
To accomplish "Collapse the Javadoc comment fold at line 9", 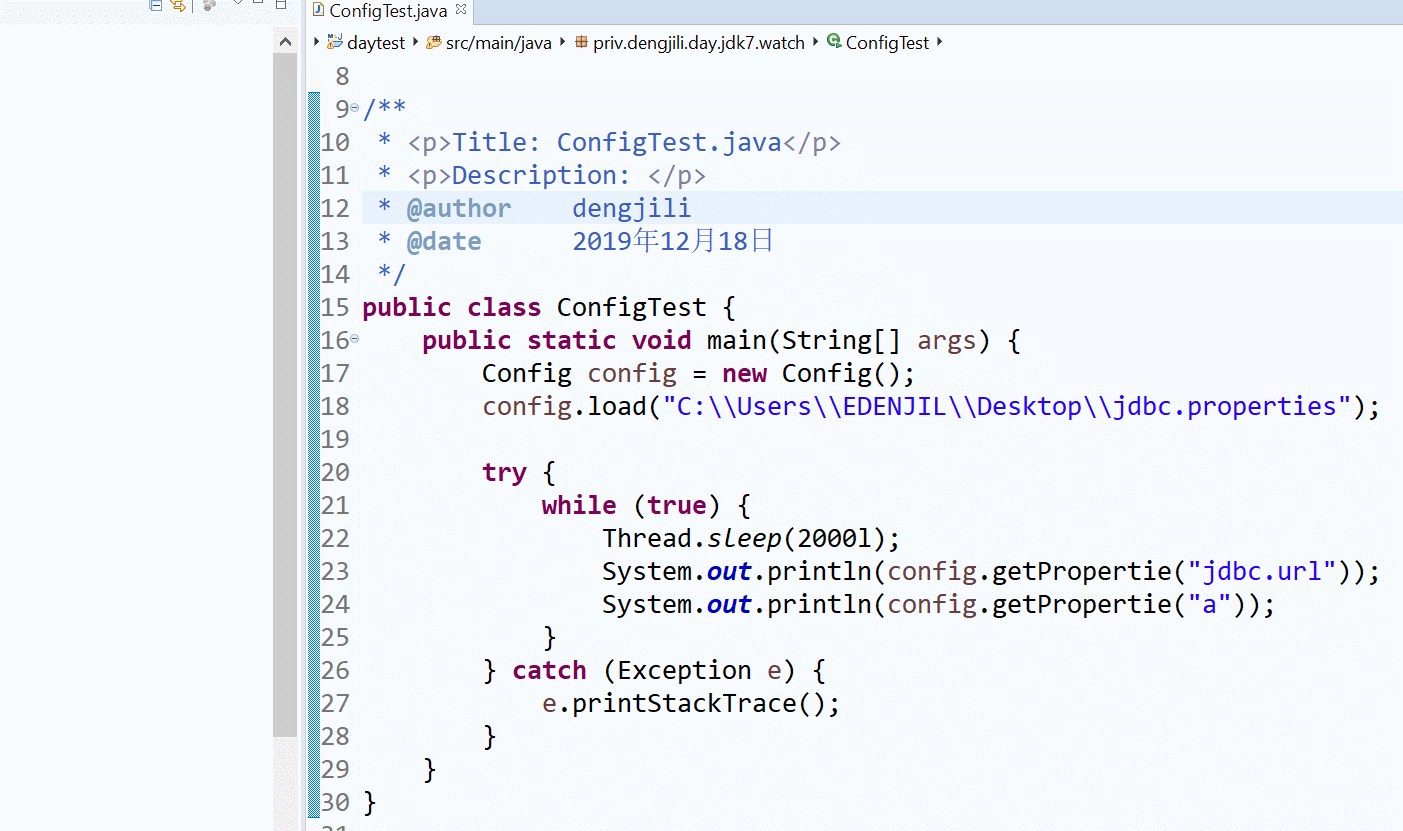I will [x=355, y=108].
